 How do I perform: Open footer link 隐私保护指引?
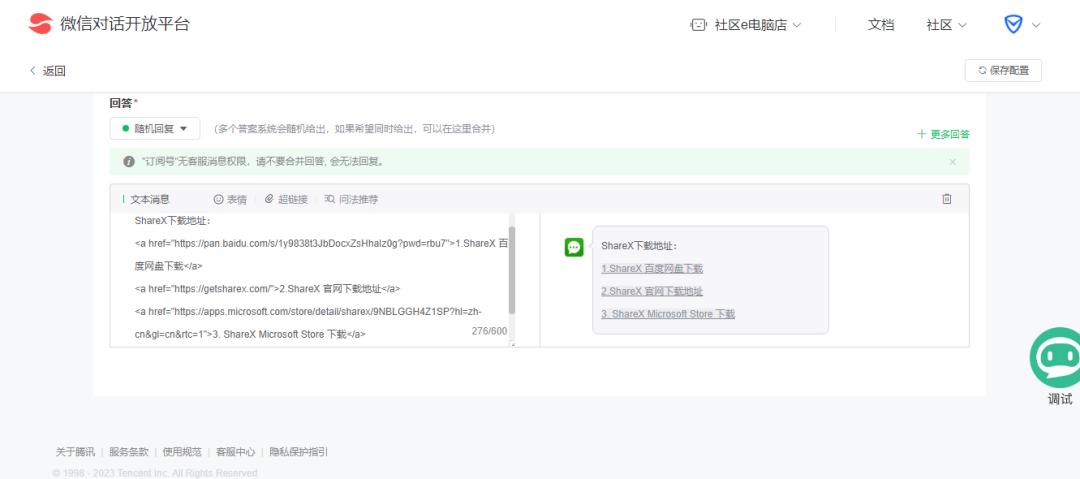tap(298, 452)
